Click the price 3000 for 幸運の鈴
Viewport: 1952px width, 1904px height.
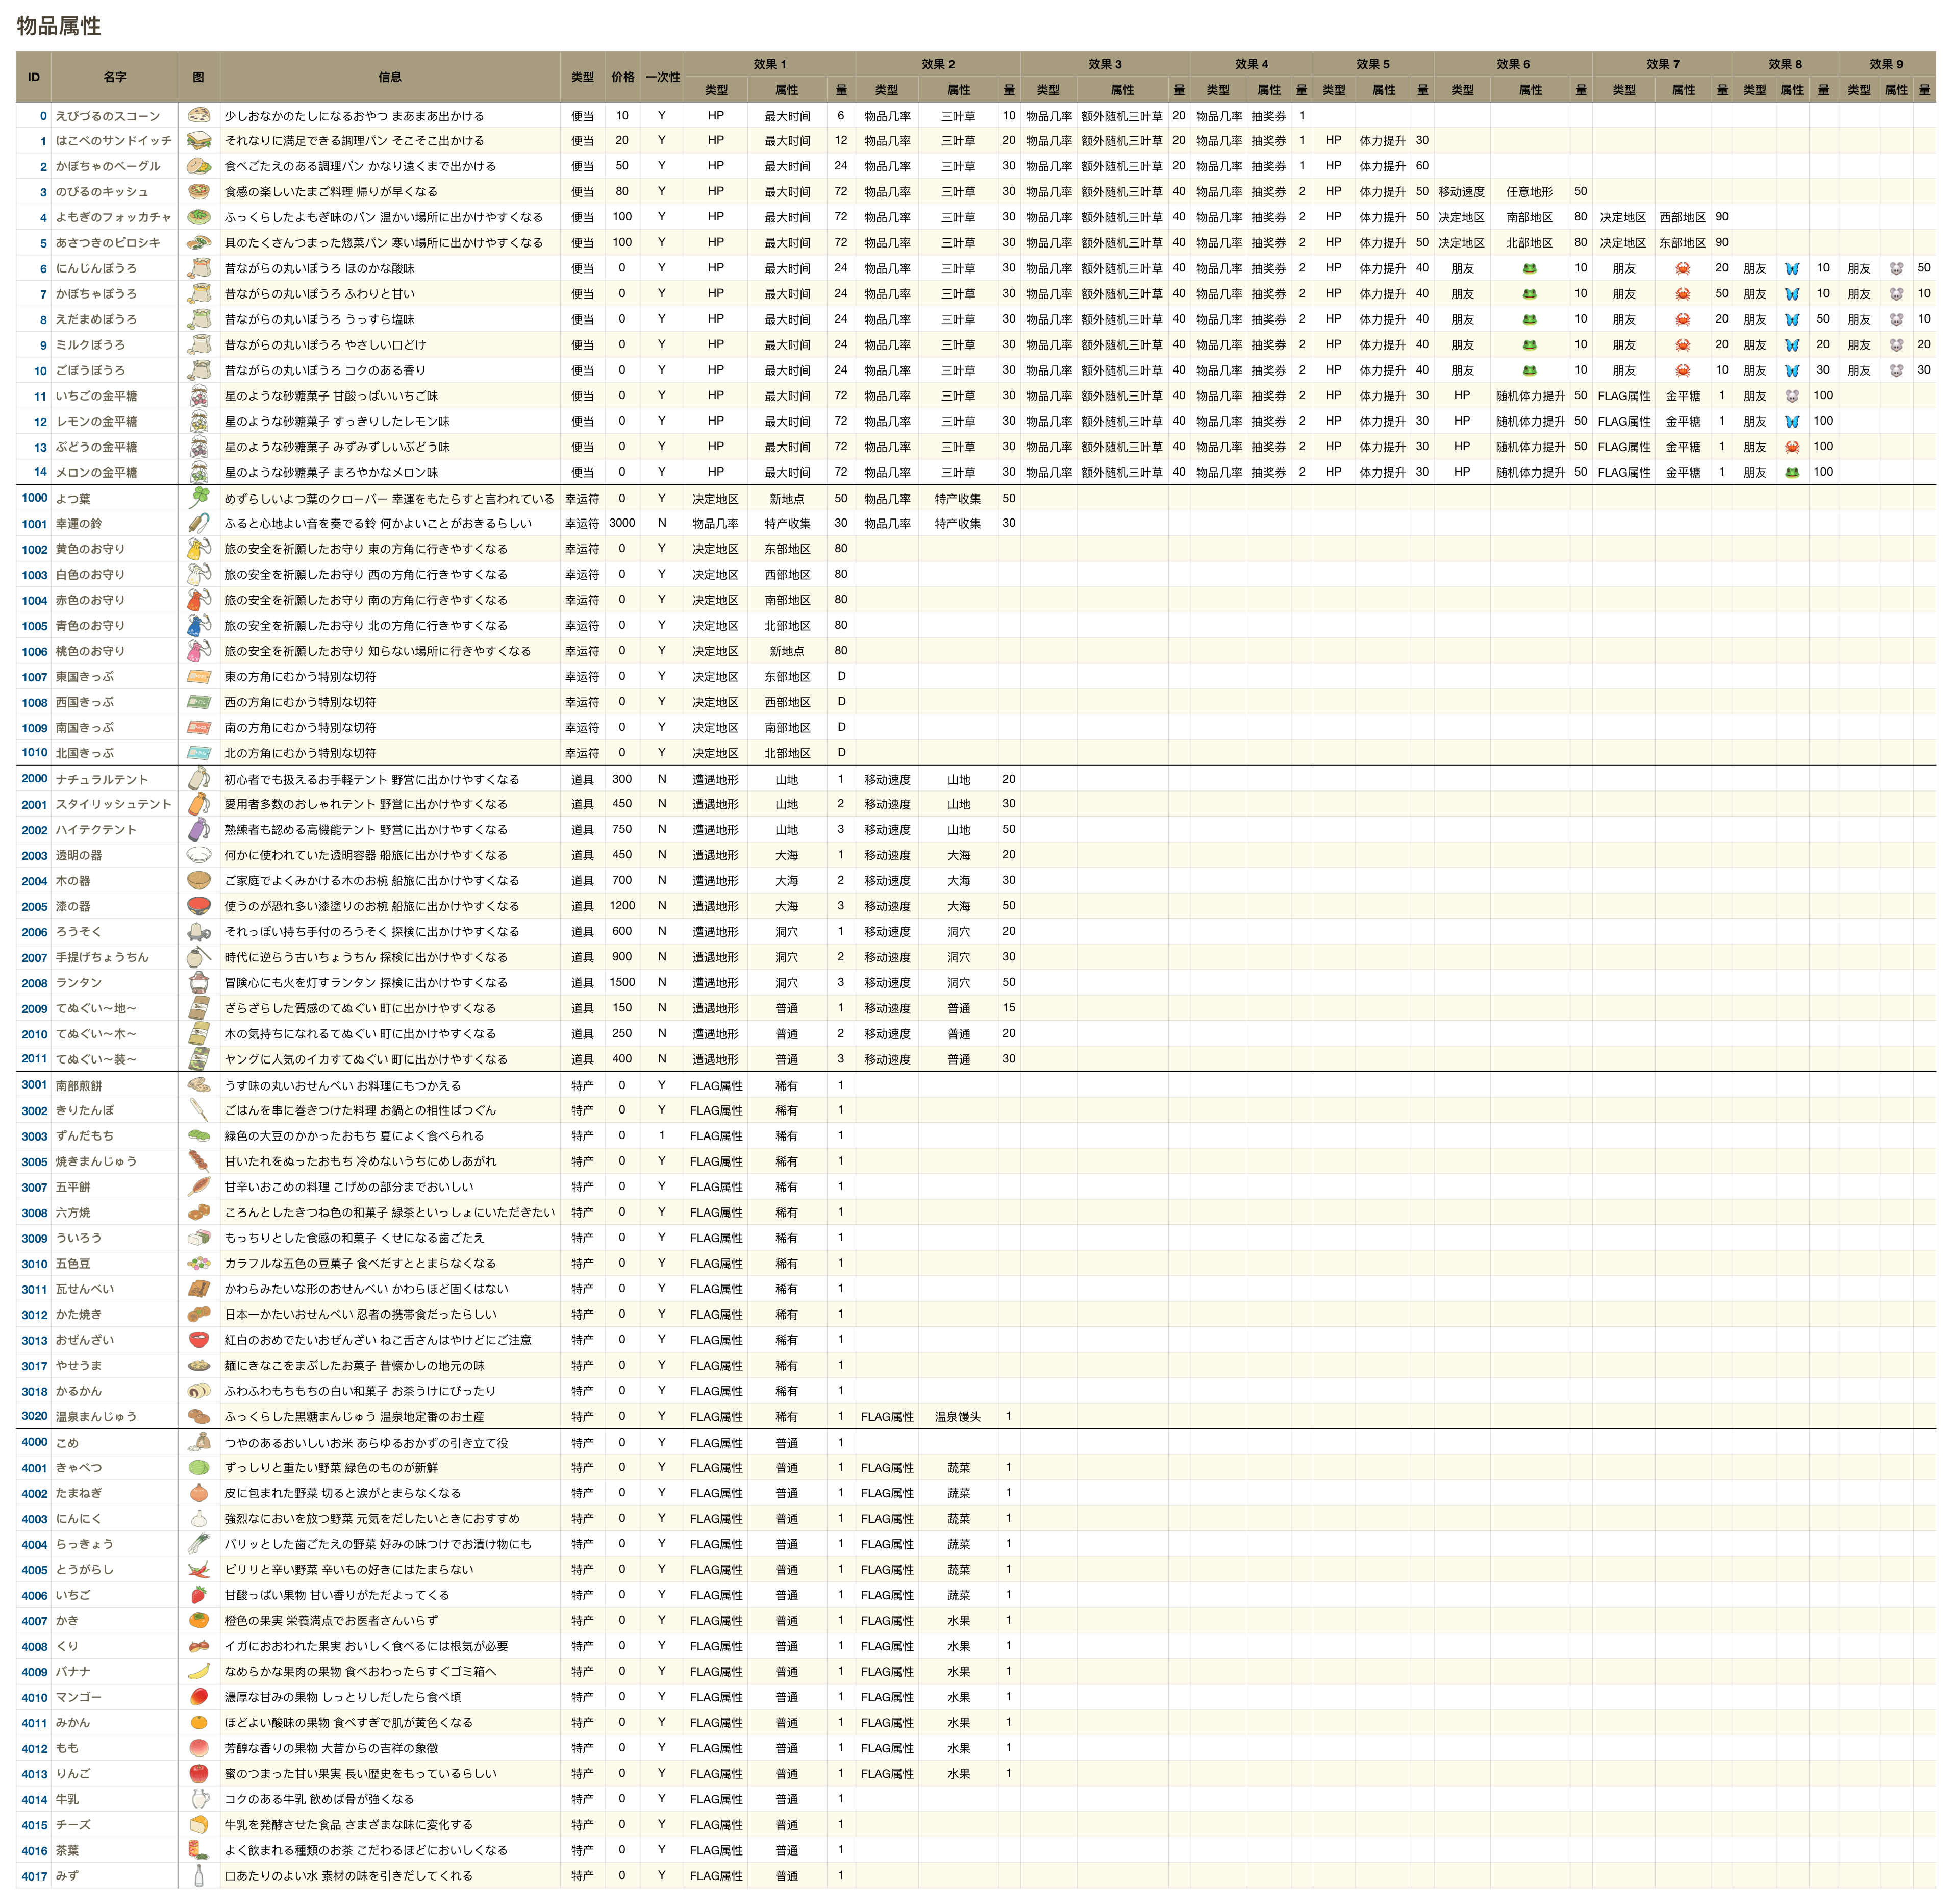pos(622,523)
